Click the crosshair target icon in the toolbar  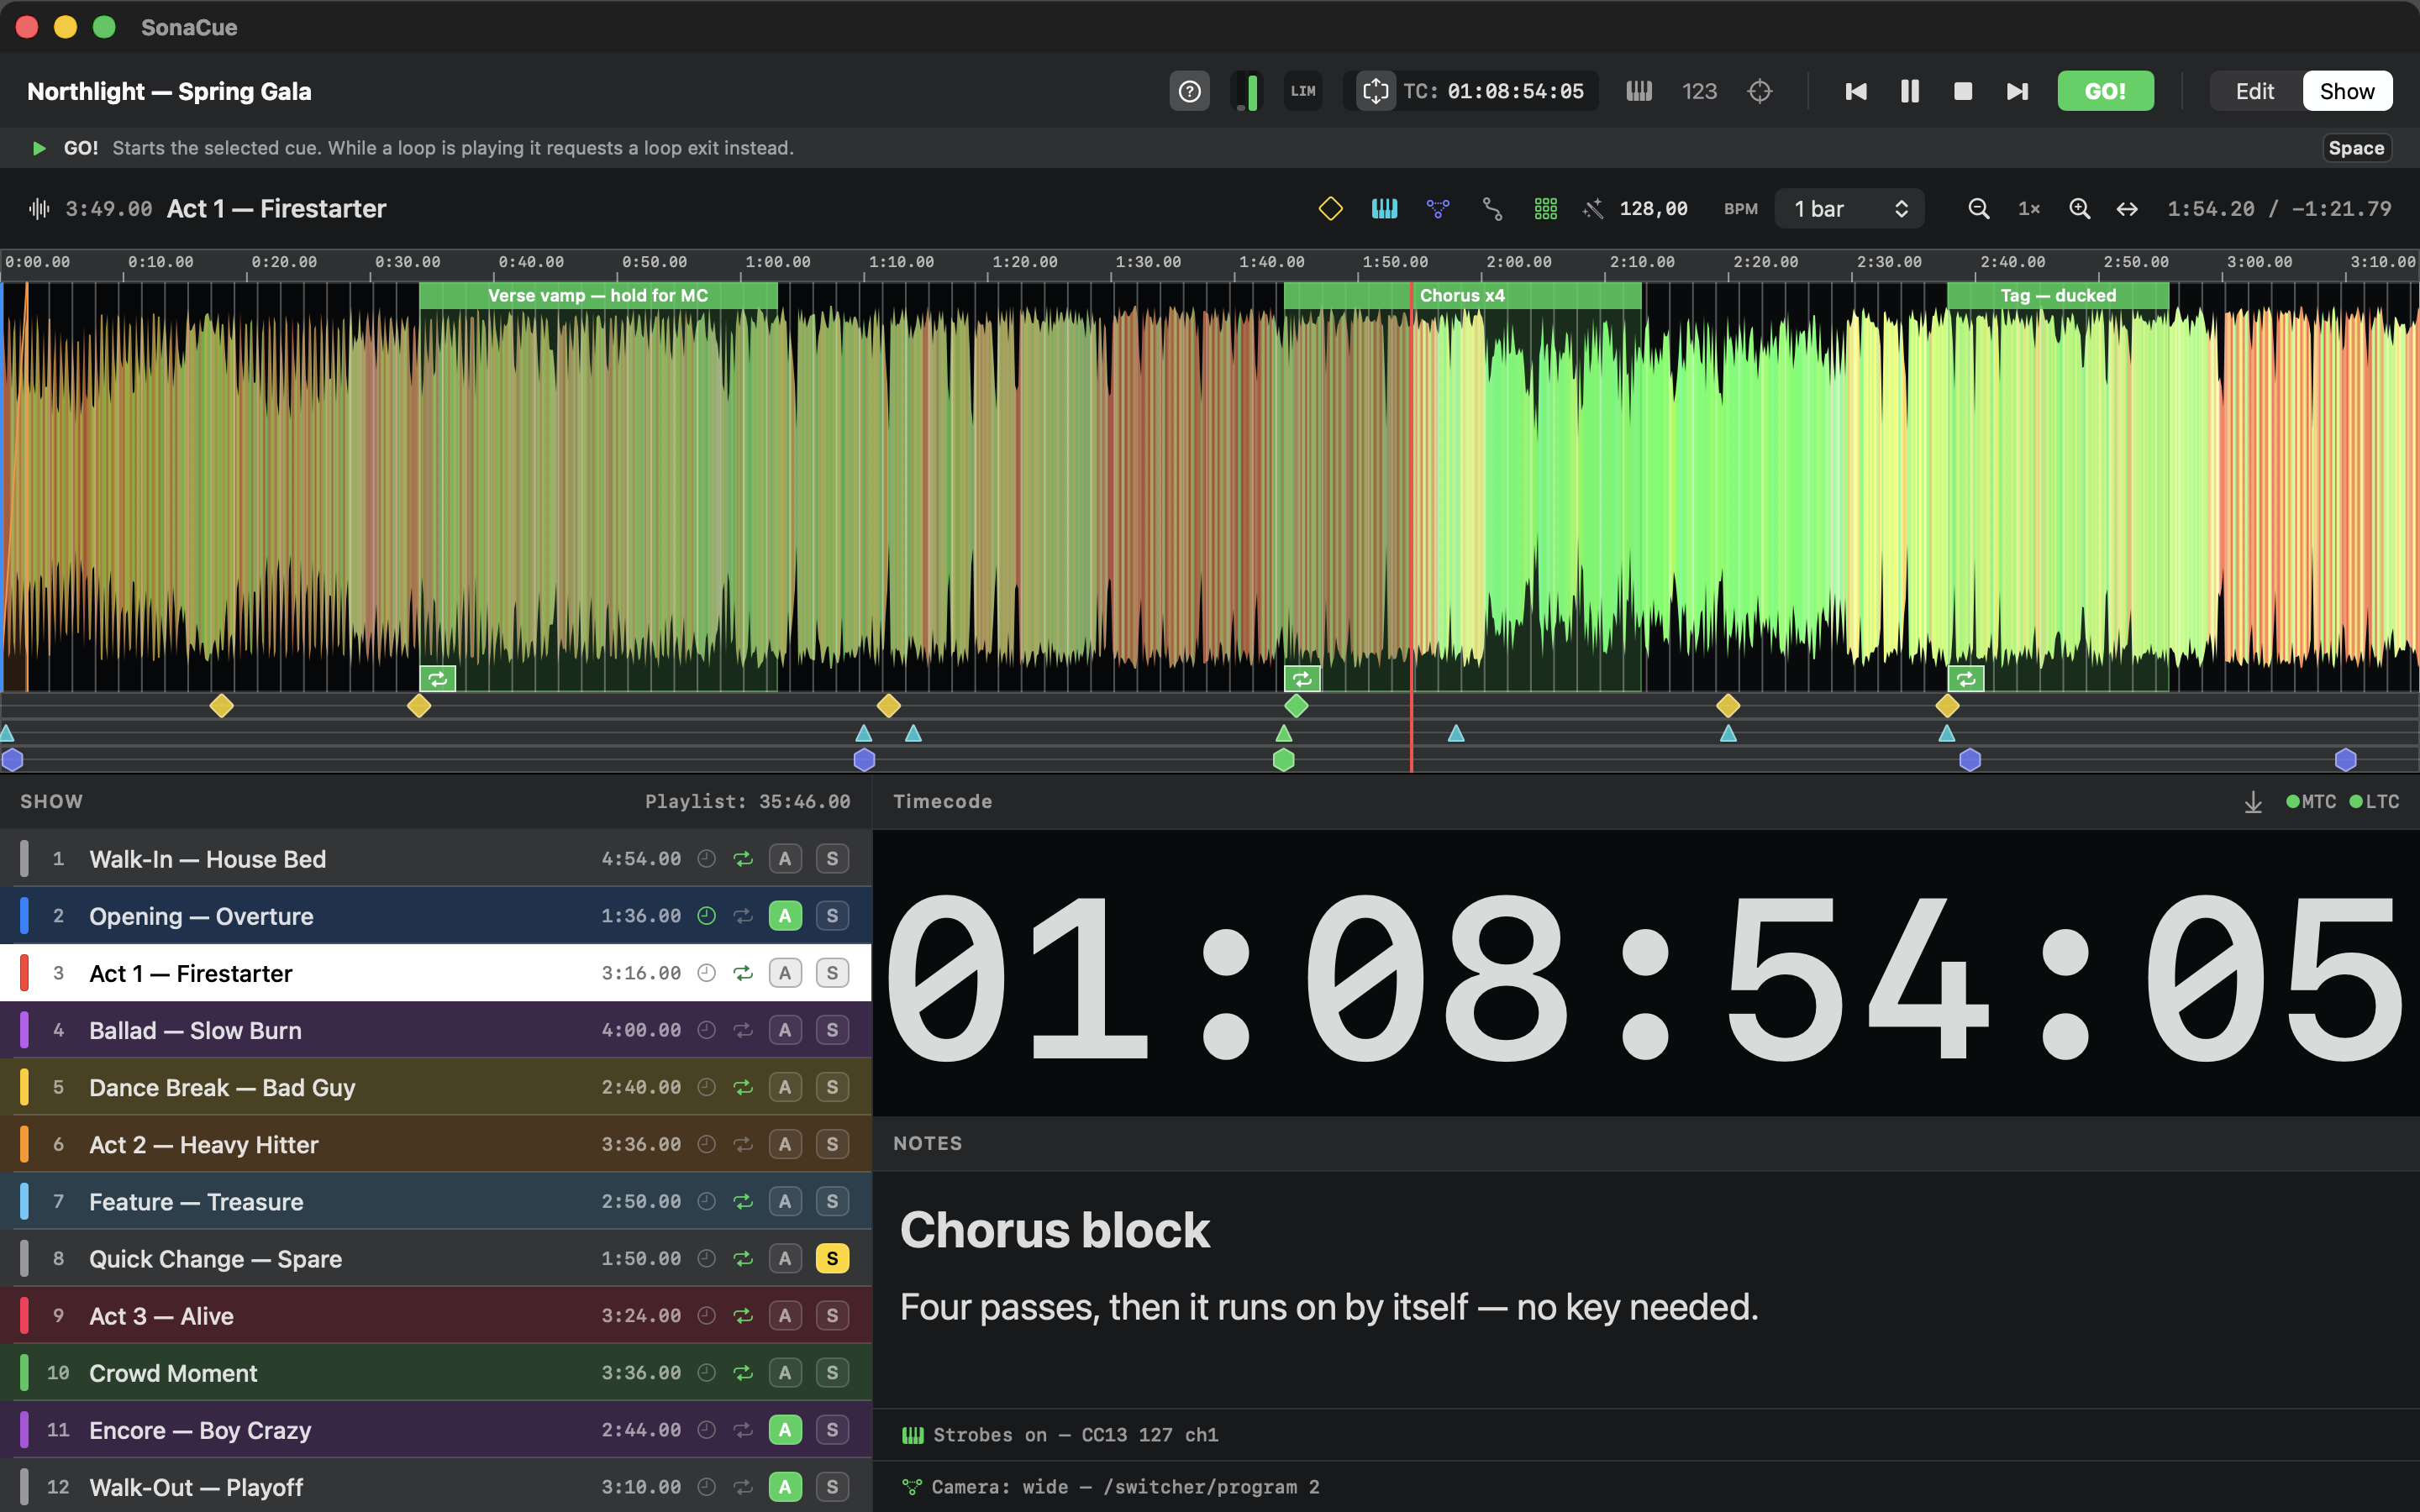1759,91
